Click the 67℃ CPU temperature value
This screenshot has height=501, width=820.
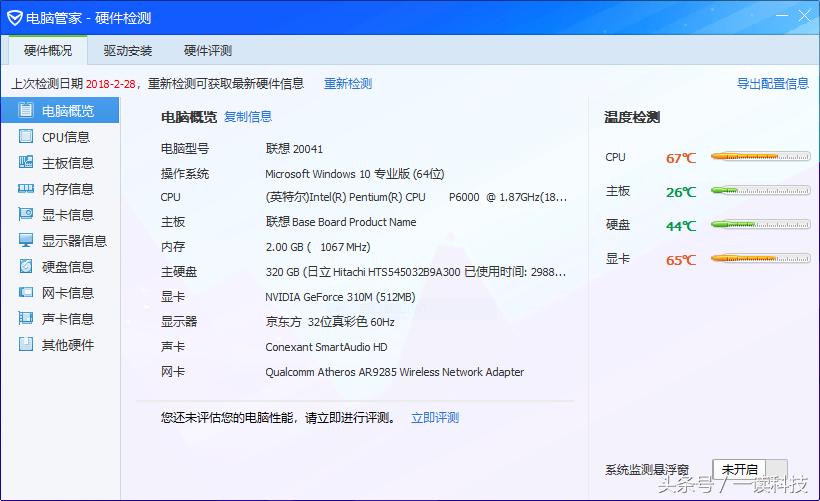click(x=681, y=158)
